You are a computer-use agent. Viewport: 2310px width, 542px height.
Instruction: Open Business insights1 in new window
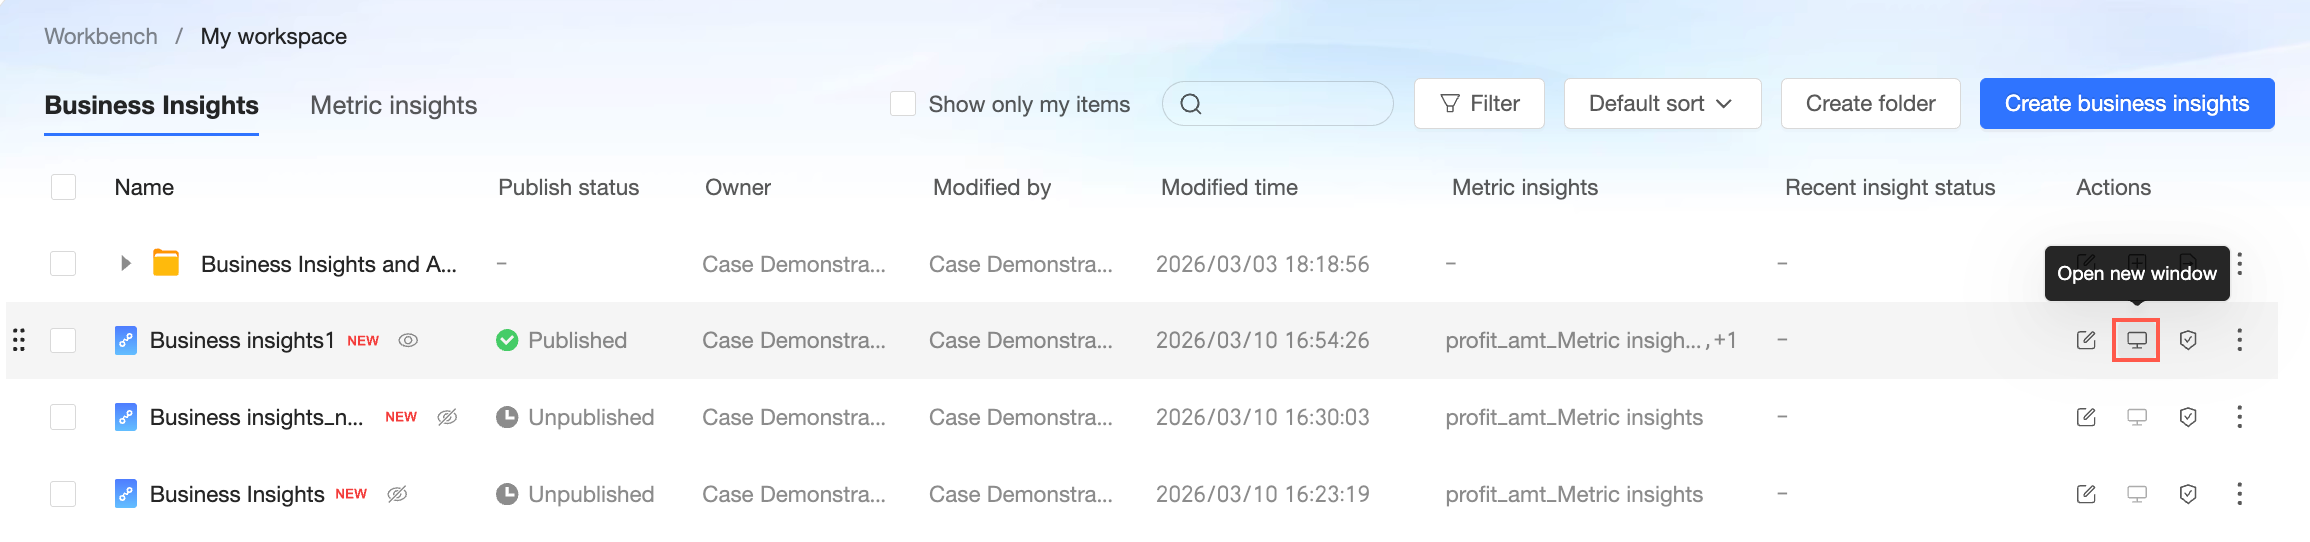tap(2136, 340)
